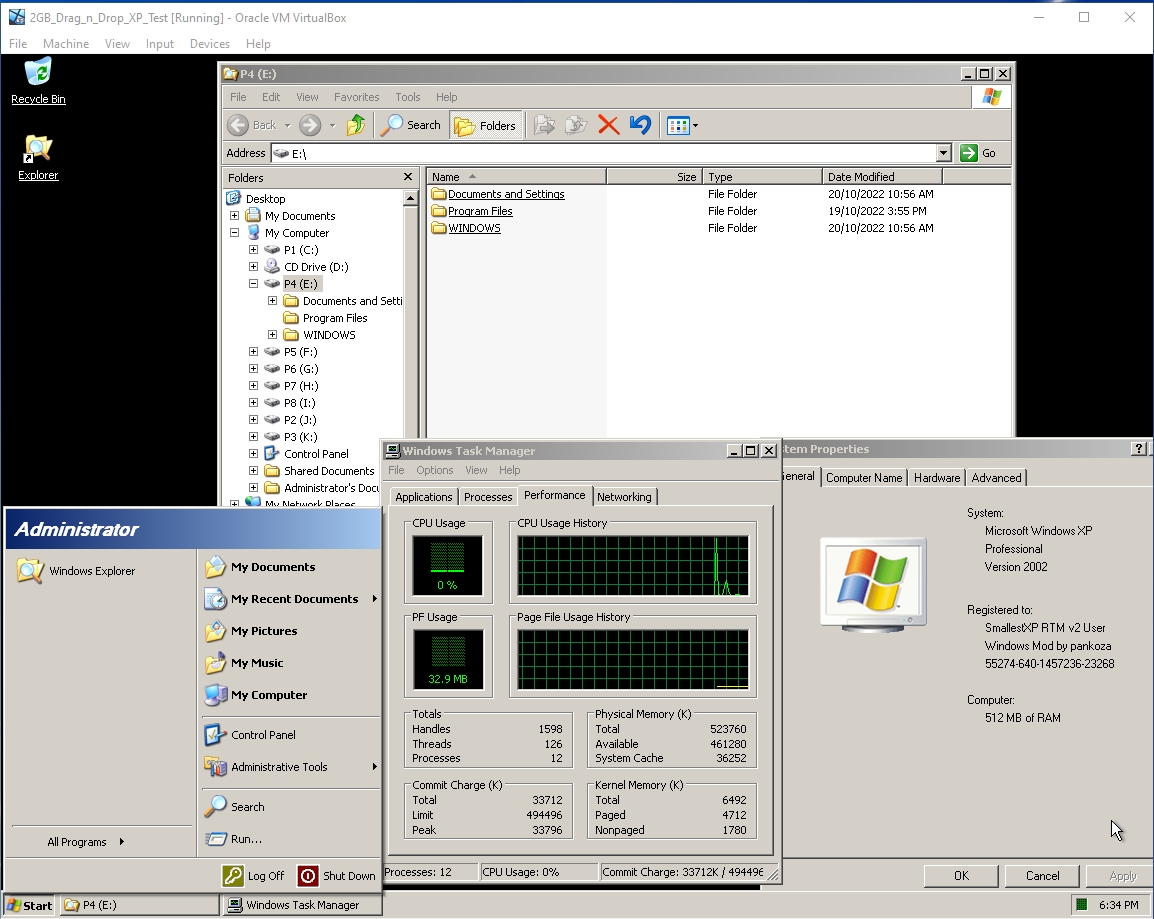Open Explorer View menu
Viewport: 1154px width, 919px height.
coord(307,97)
